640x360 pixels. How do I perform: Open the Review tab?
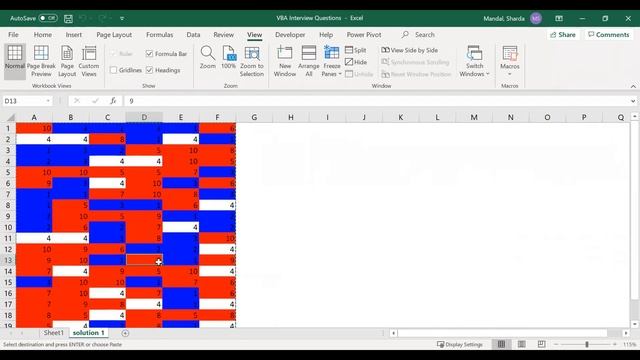[223, 35]
